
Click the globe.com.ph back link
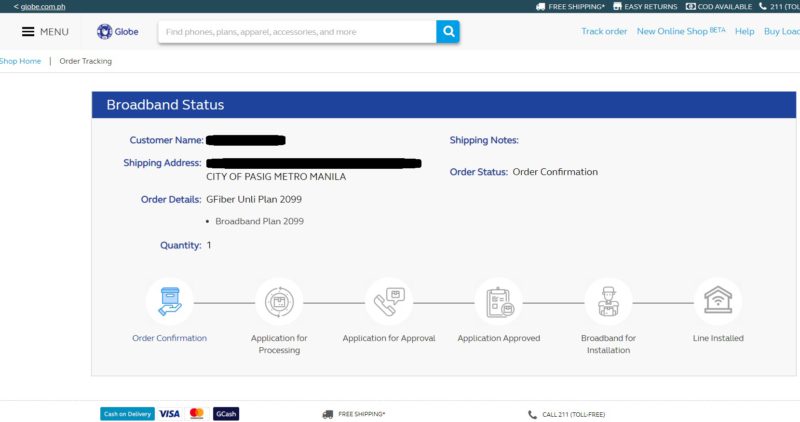(35, 6)
